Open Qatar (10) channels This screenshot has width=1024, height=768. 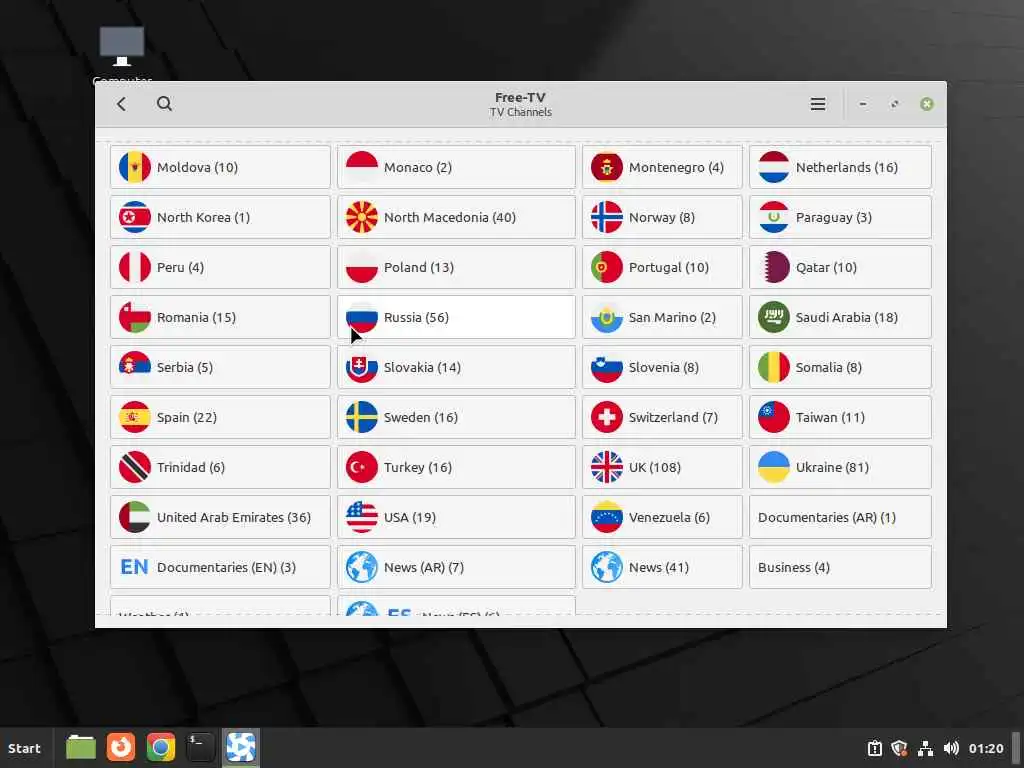pyautogui.click(x=840, y=267)
